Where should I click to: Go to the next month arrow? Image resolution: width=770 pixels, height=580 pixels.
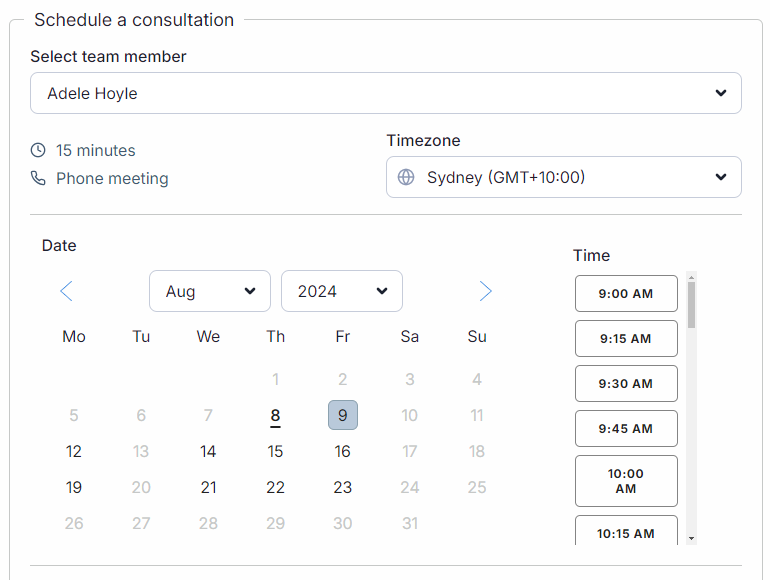(x=485, y=291)
